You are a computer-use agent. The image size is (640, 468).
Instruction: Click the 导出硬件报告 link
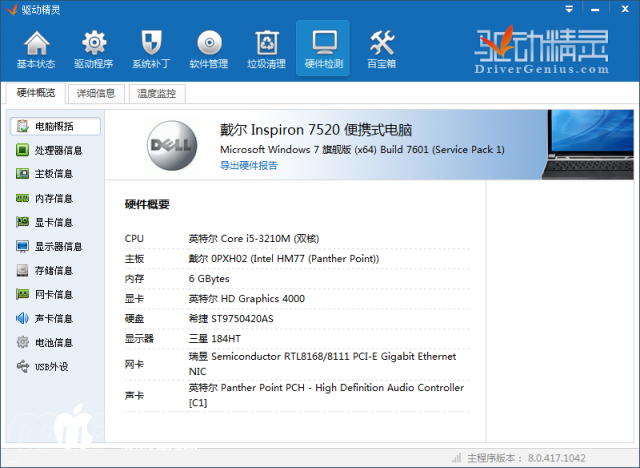click(x=249, y=165)
